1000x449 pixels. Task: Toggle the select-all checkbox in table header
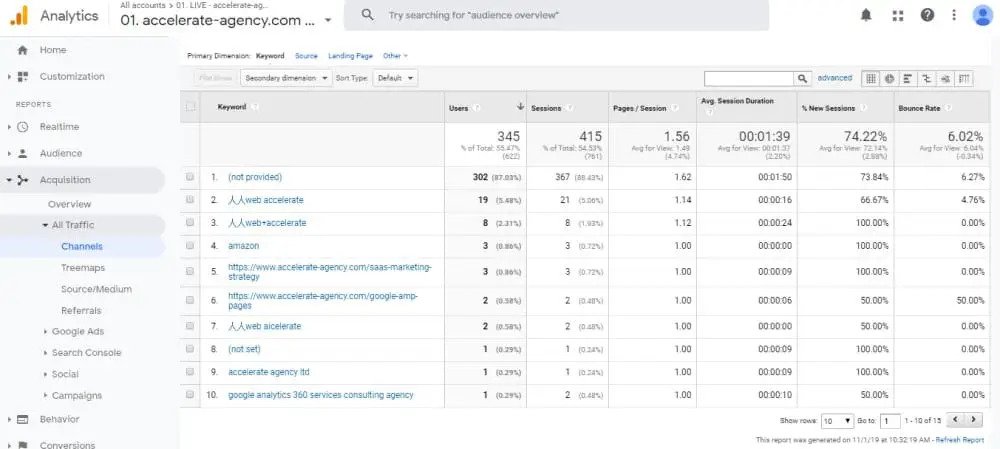190,107
